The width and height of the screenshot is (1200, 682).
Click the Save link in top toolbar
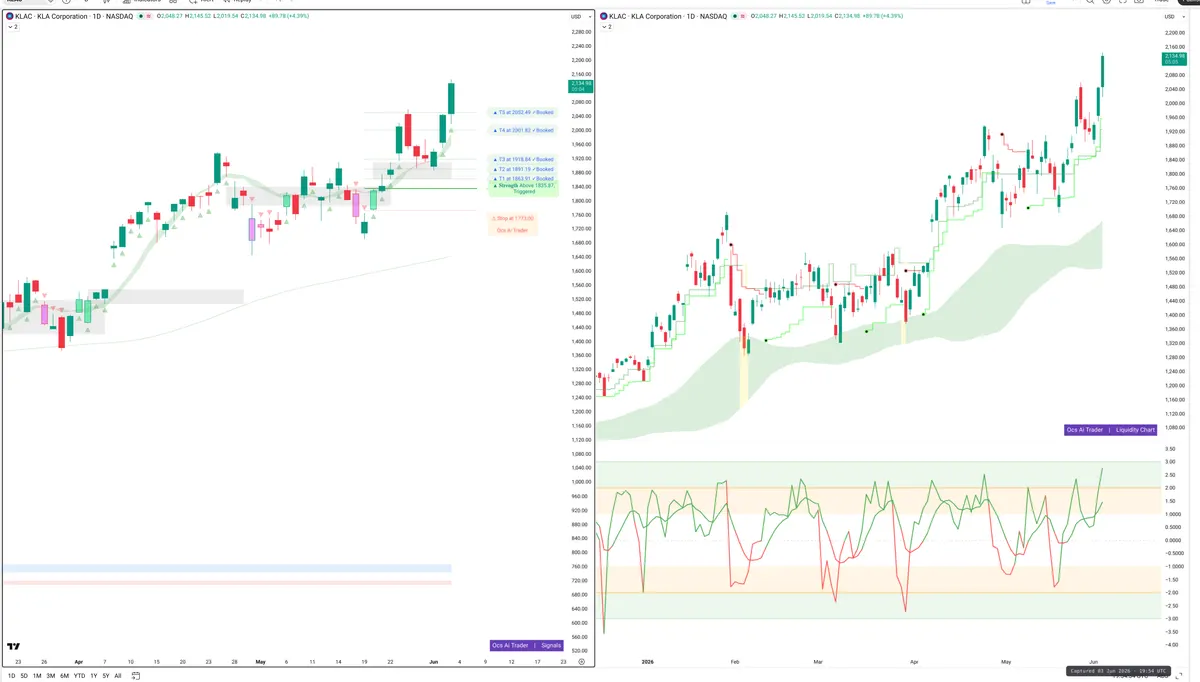click(x=1050, y=3)
